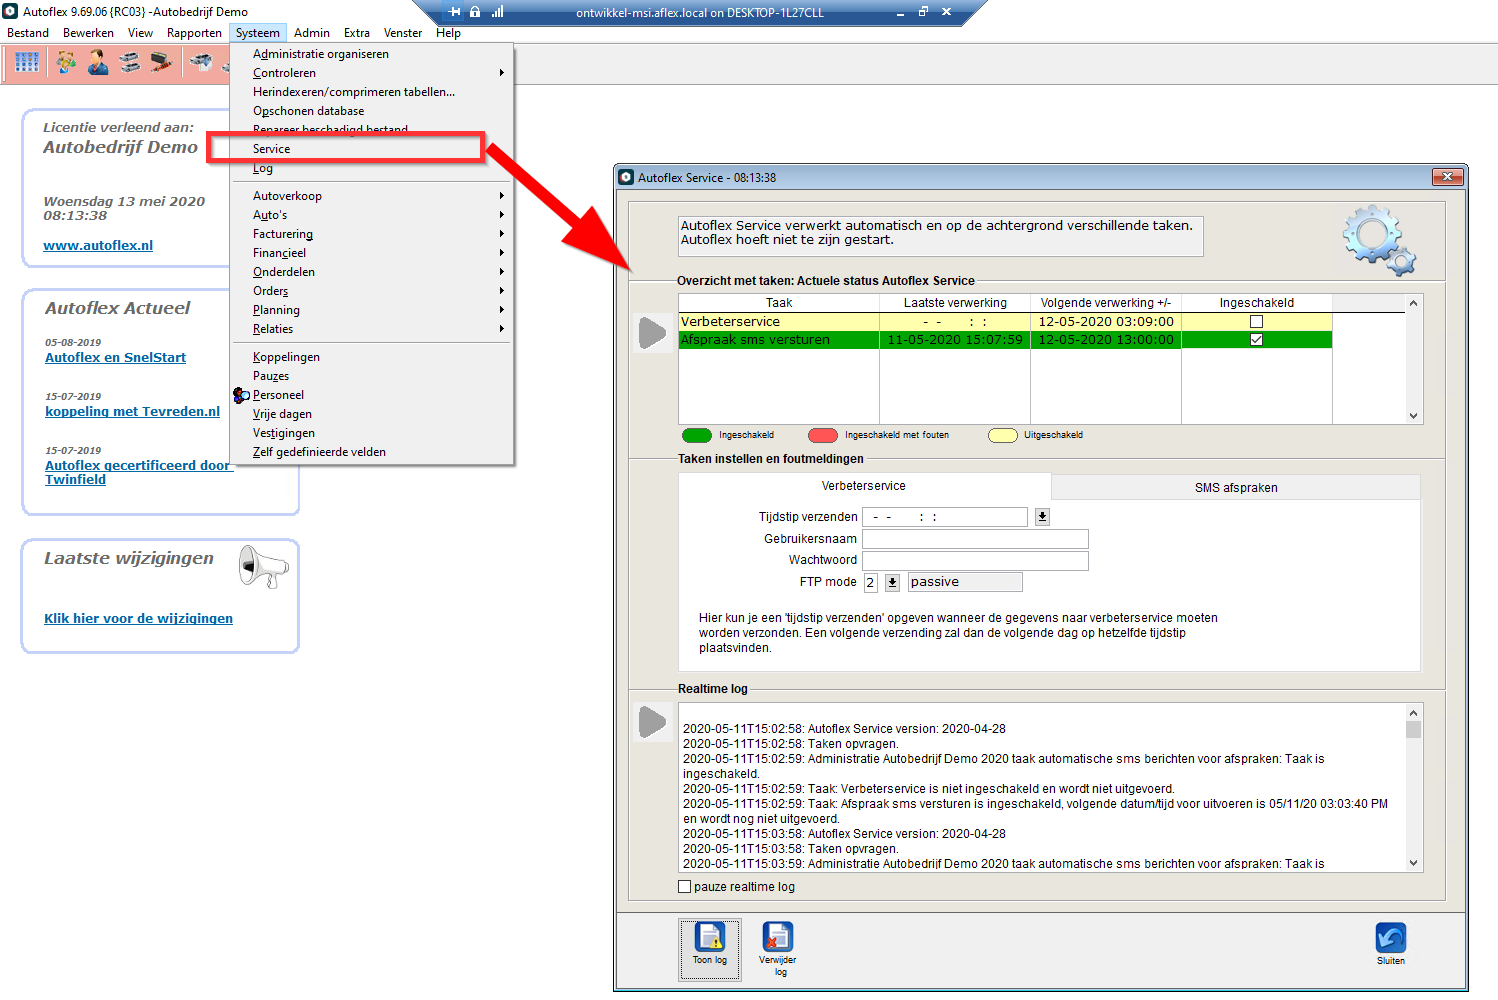Click the play arrow beside the realtime log
This screenshot has height=1000, width=1498.
652,721
